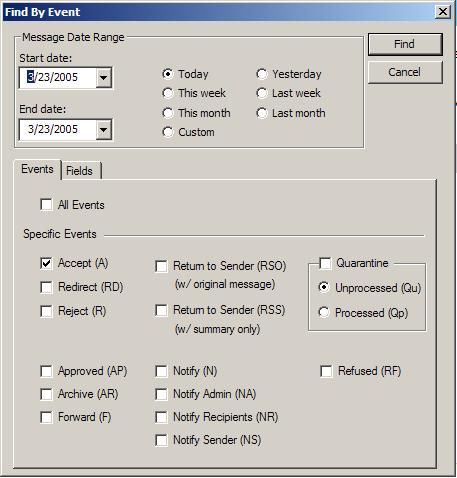Select the Events tab
This screenshot has width=457, height=478.
click(37, 169)
